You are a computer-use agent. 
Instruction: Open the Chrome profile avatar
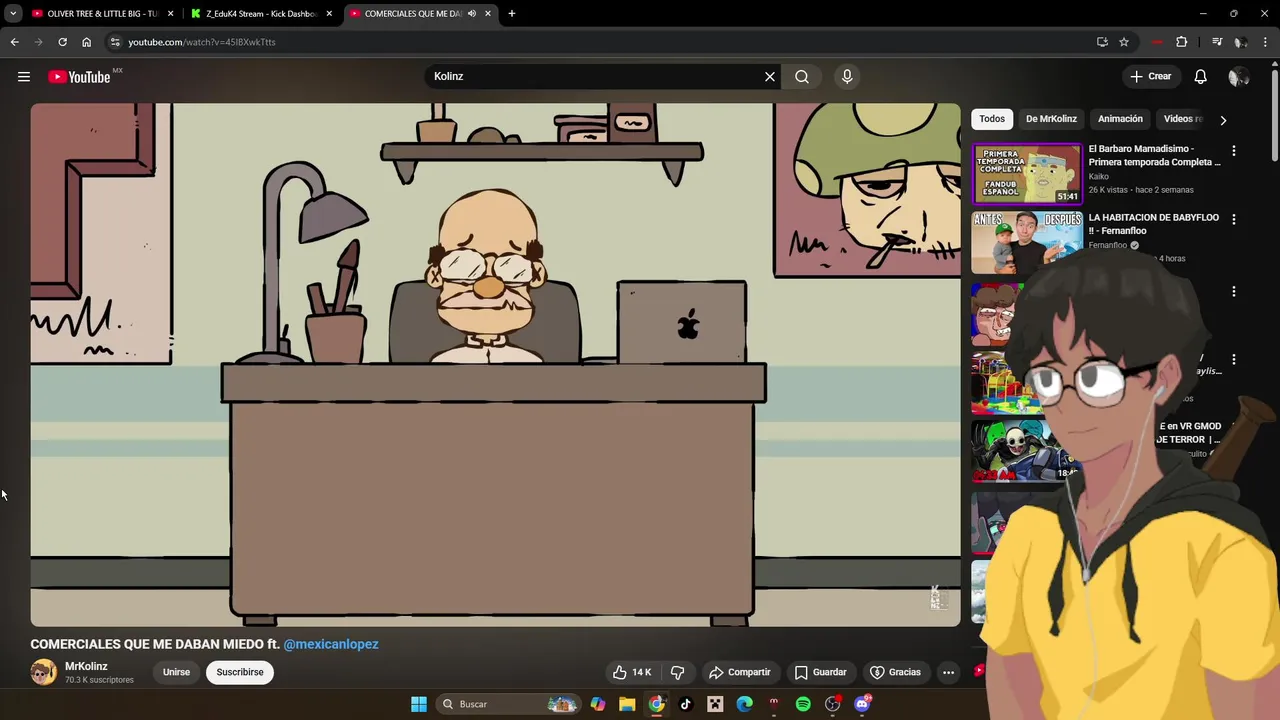pyautogui.click(x=1240, y=42)
